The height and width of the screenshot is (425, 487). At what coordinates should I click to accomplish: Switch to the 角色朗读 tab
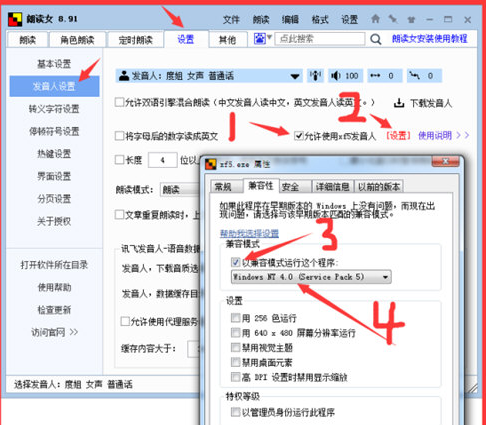(x=77, y=40)
